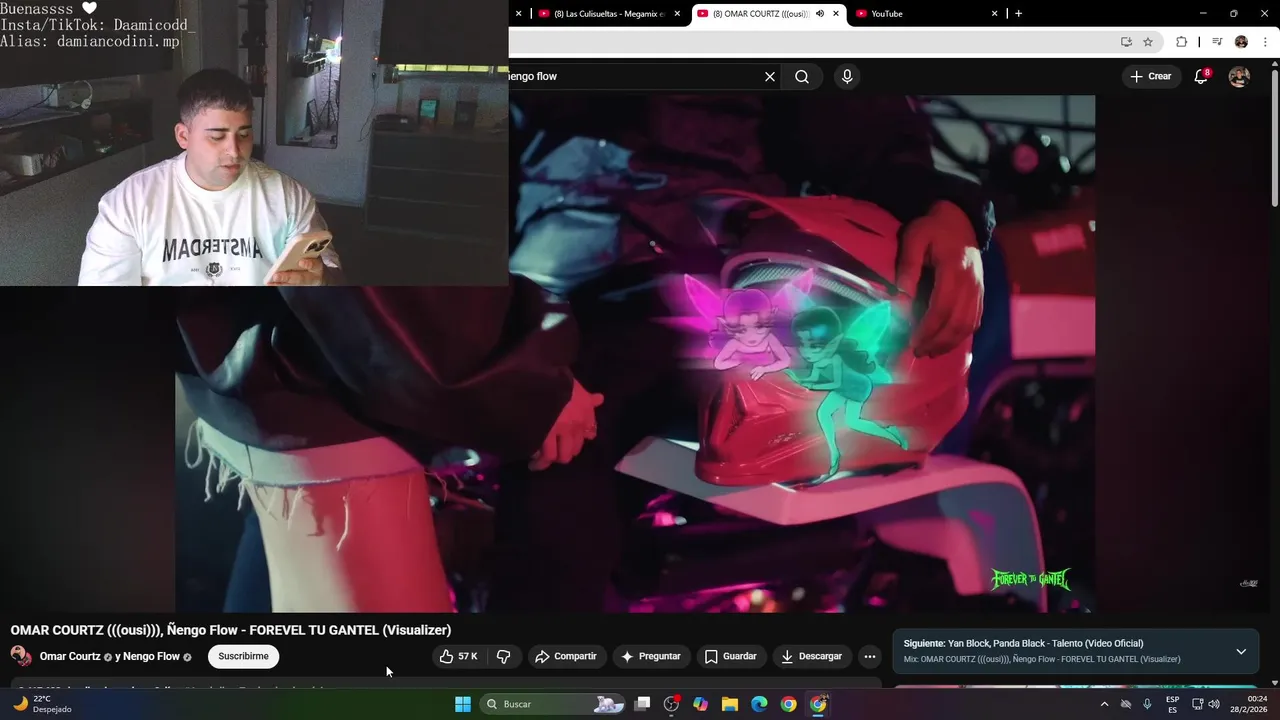Close the OMAR COURTZ tab

[x=836, y=14]
